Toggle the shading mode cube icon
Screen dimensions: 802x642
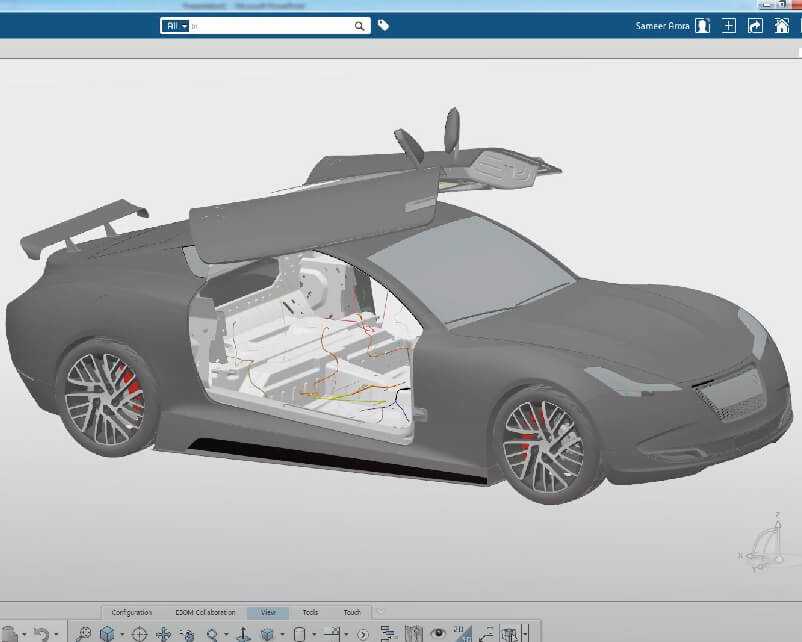(x=266, y=633)
